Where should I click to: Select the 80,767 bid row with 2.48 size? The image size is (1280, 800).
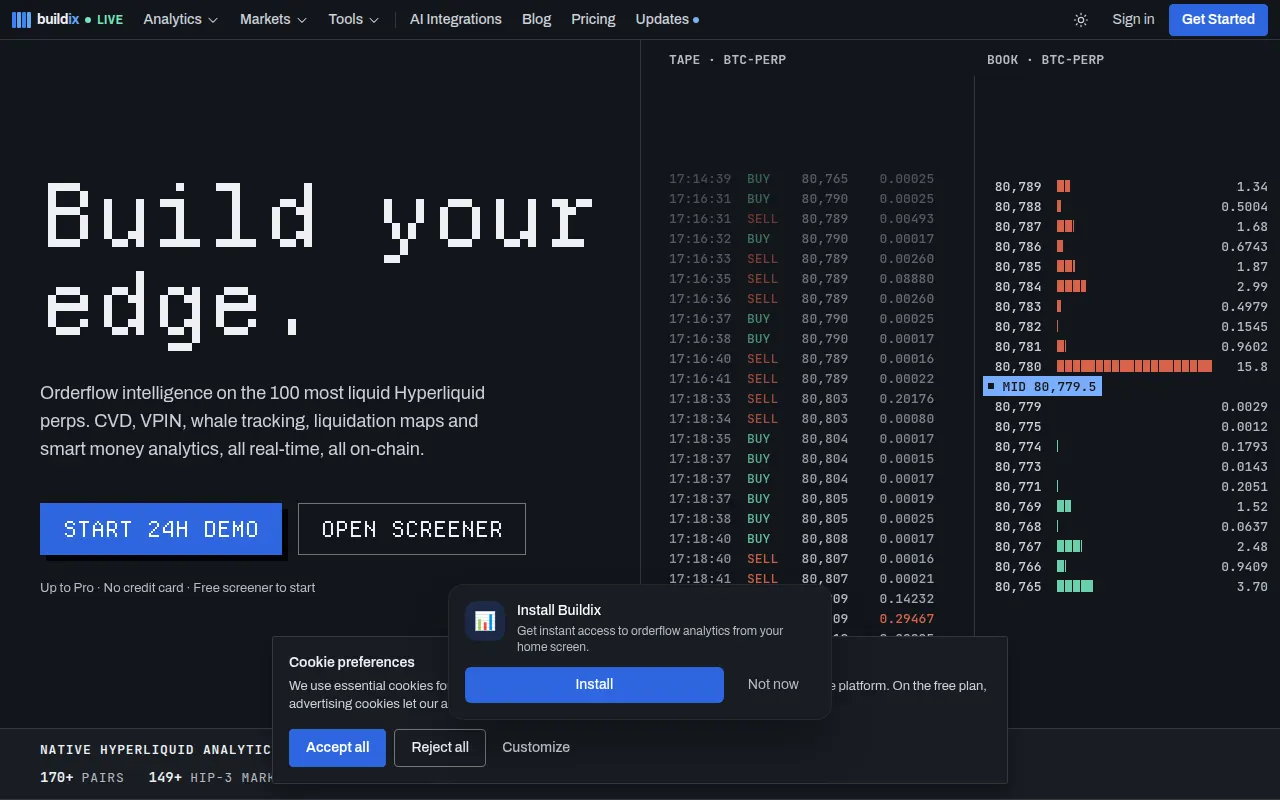click(1131, 547)
